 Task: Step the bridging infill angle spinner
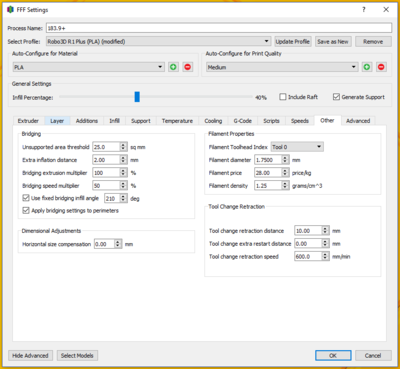[123, 198]
